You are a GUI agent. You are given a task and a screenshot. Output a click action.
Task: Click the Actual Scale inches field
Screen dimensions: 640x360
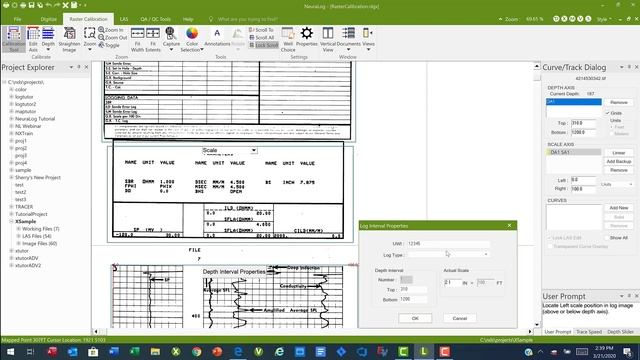(x=452, y=282)
